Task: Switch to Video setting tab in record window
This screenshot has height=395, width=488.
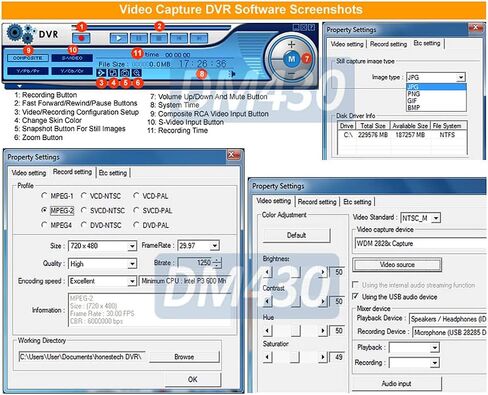Action: (x=29, y=173)
